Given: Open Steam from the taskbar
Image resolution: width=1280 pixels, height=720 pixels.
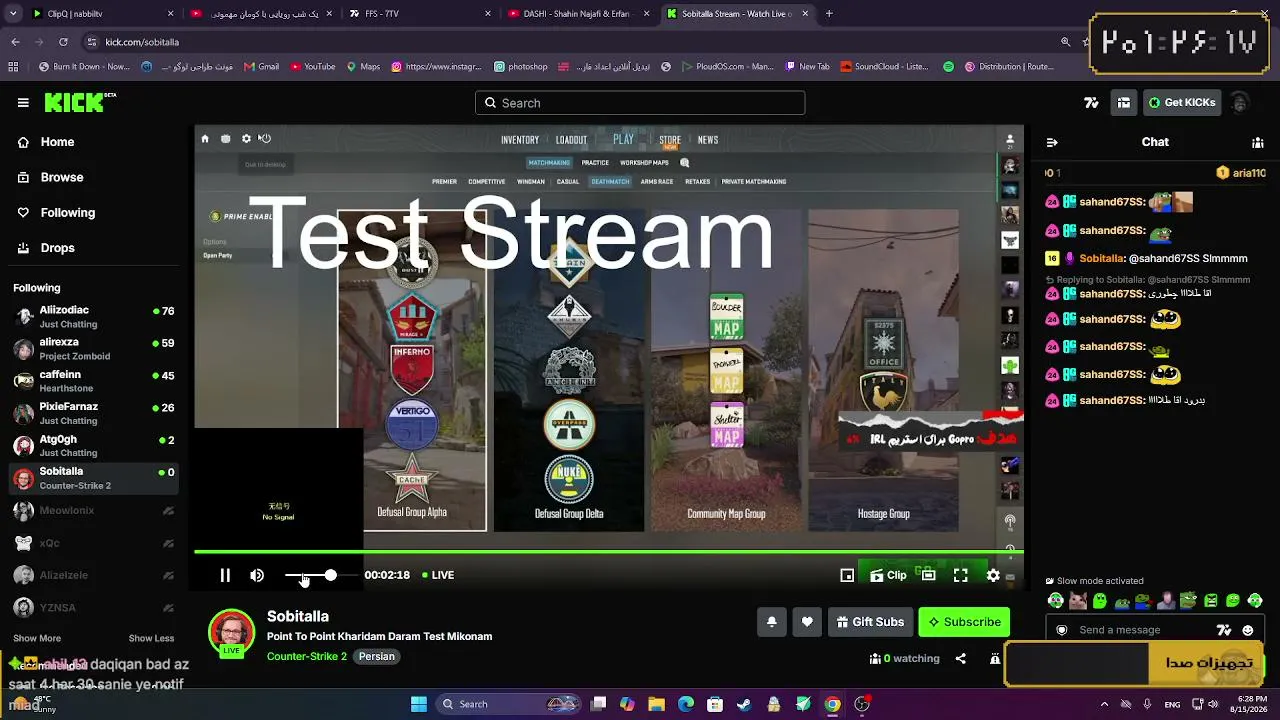Looking at the screenshot, I should pyautogui.click(x=744, y=704).
